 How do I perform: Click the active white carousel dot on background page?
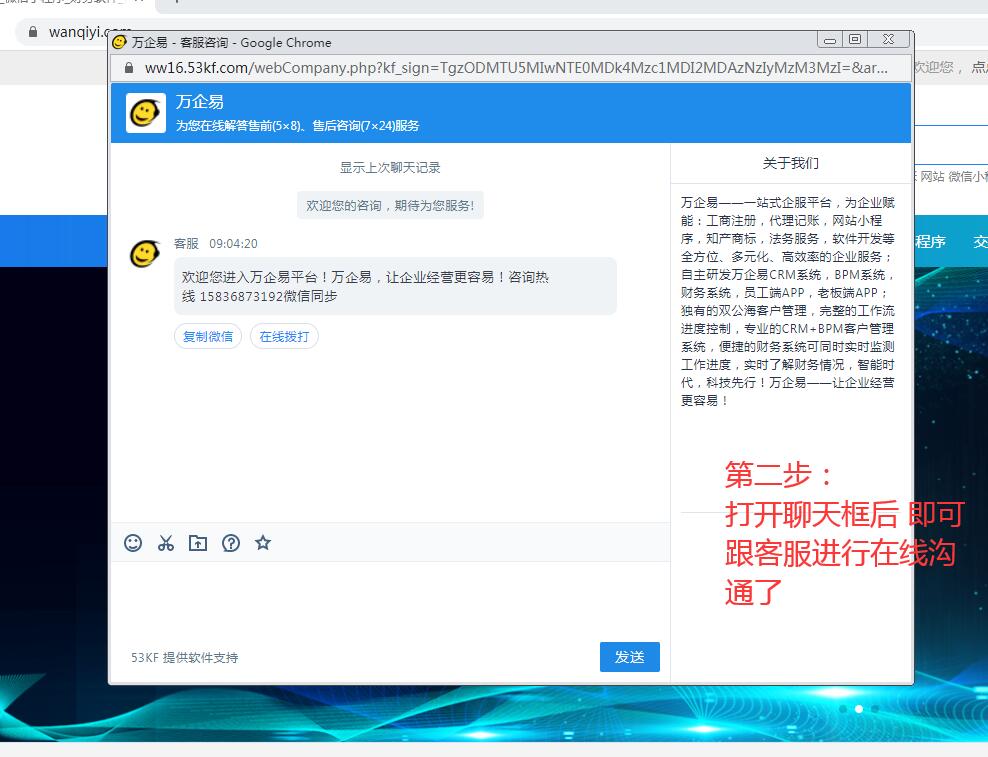(858, 708)
